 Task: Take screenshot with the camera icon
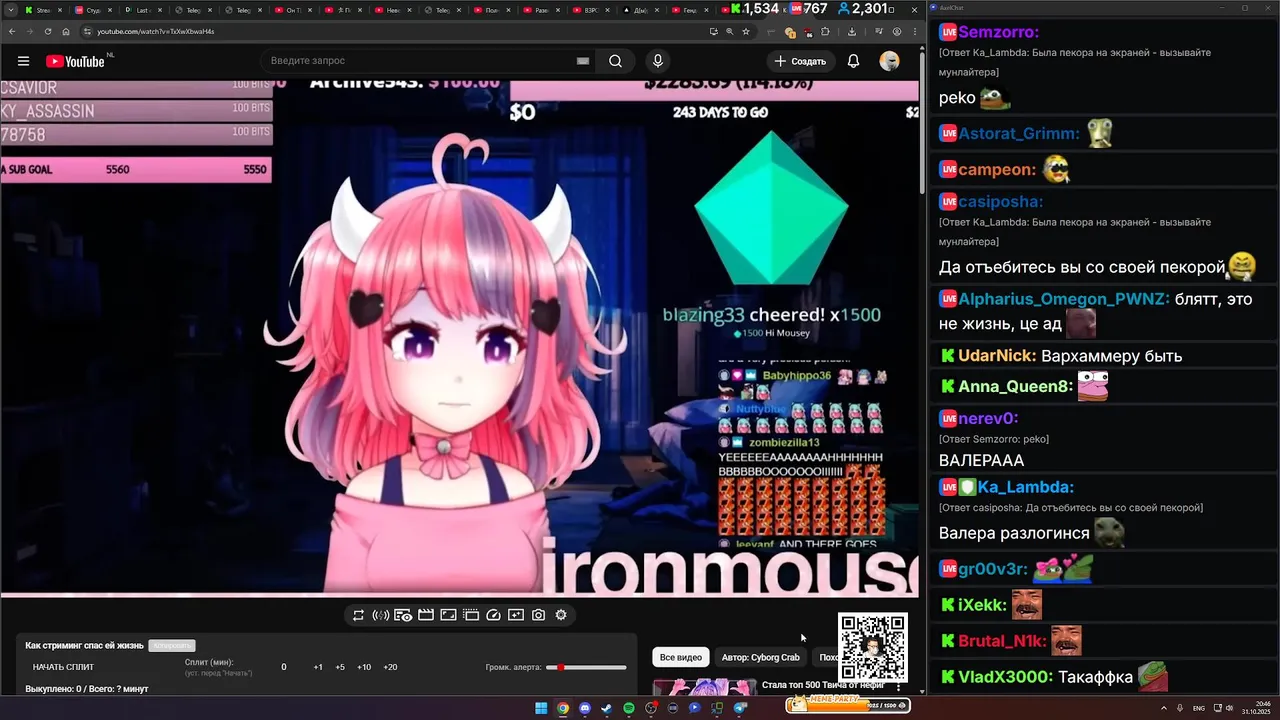tap(538, 615)
